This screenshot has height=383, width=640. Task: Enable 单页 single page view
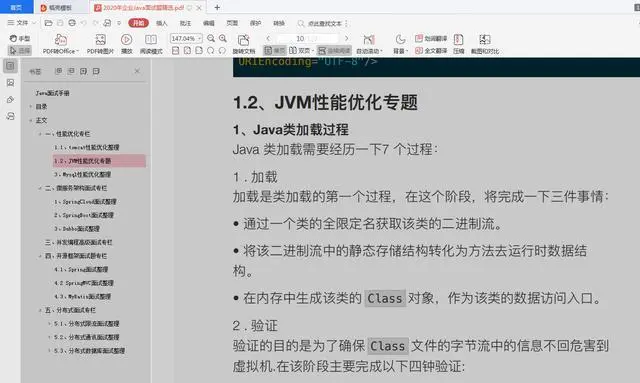275,51
